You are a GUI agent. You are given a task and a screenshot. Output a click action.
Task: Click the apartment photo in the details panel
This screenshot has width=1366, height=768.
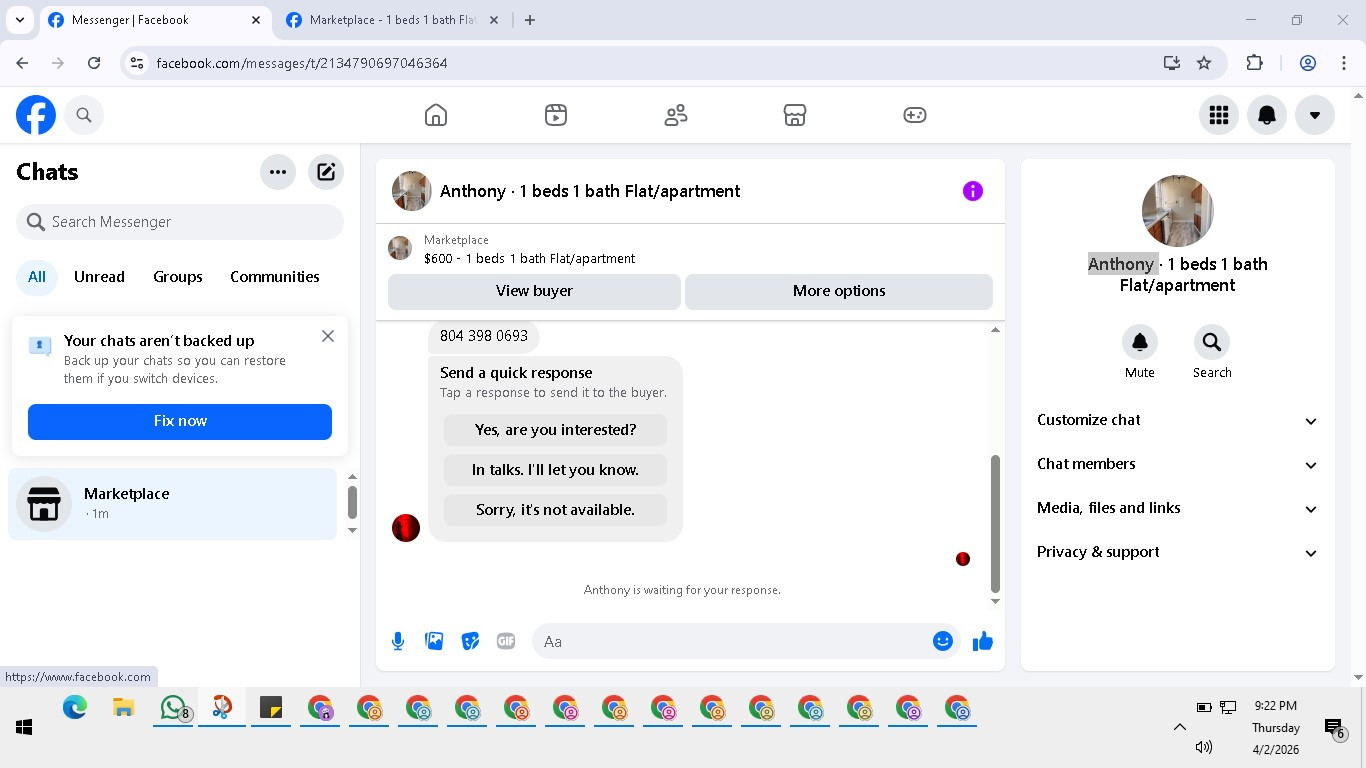coord(1178,211)
